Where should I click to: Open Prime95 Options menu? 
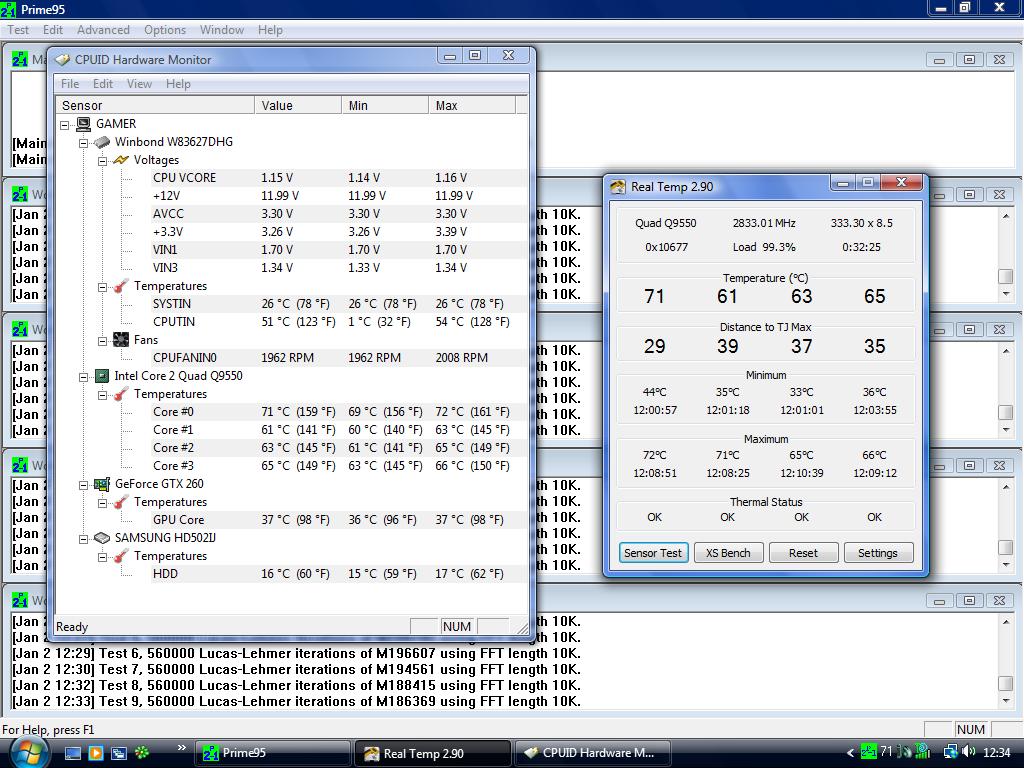click(x=165, y=30)
